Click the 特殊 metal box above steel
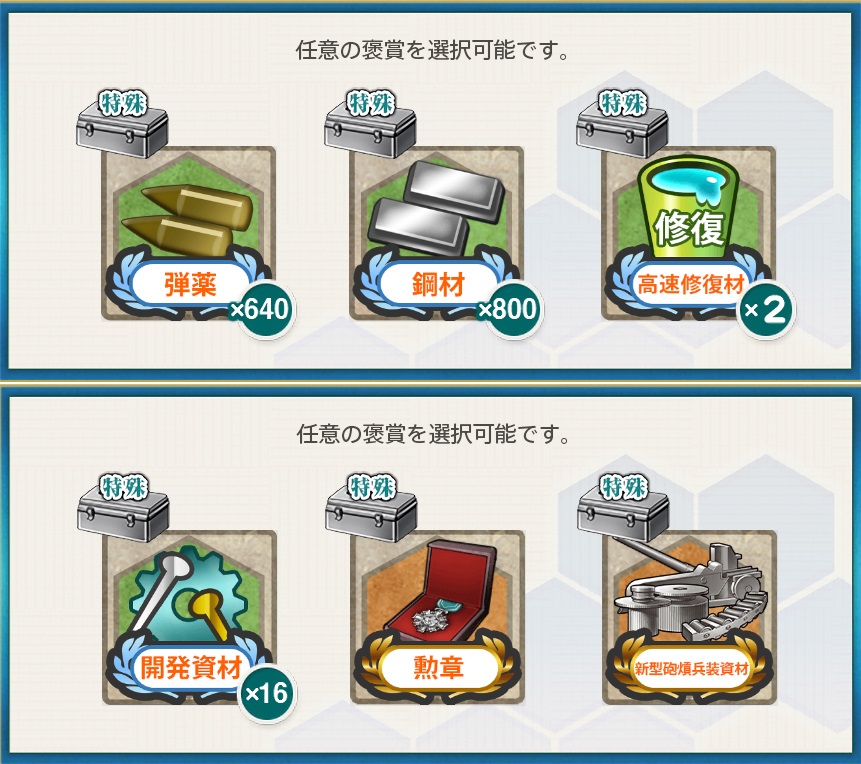The width and height of the screenshot is (861, 764). [x=370, y=125]
